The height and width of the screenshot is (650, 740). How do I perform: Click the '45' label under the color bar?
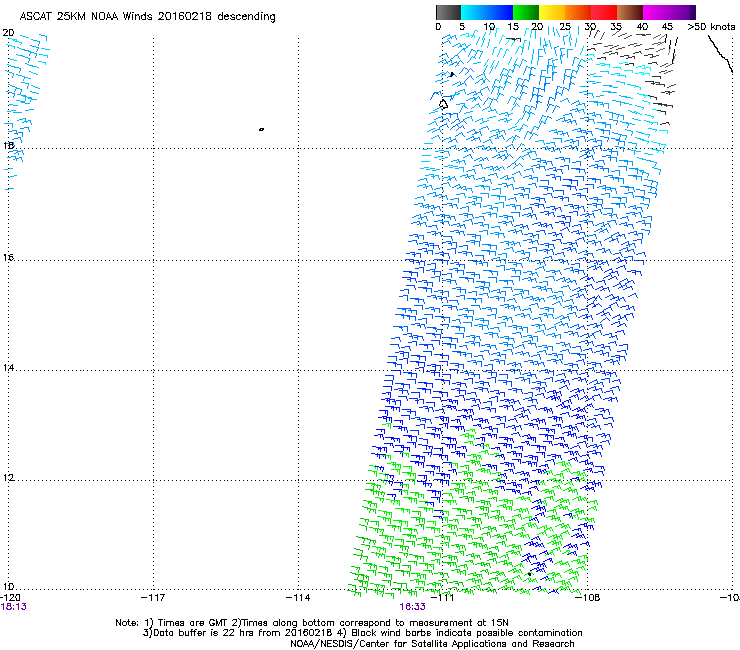(x=667, y=27)
